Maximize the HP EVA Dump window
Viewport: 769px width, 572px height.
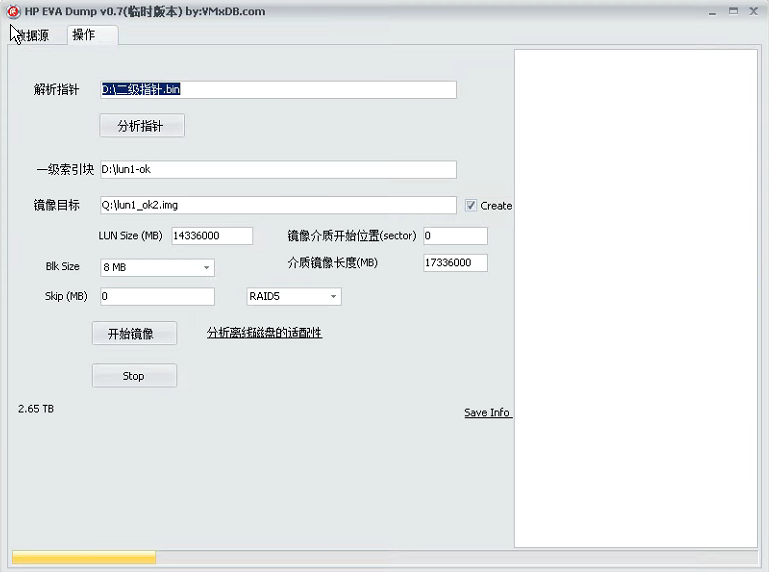(x=733, y=11)
